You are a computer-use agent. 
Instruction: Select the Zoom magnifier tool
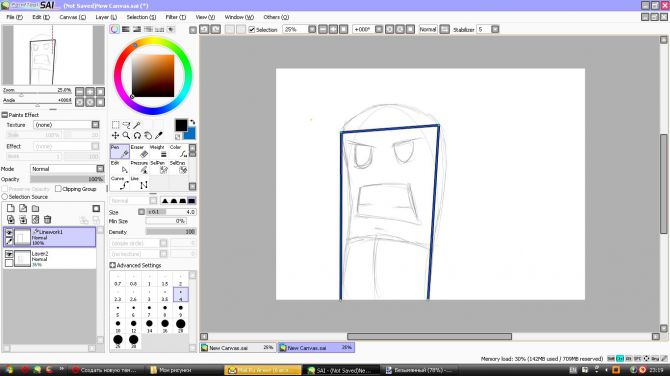[126, 135]
